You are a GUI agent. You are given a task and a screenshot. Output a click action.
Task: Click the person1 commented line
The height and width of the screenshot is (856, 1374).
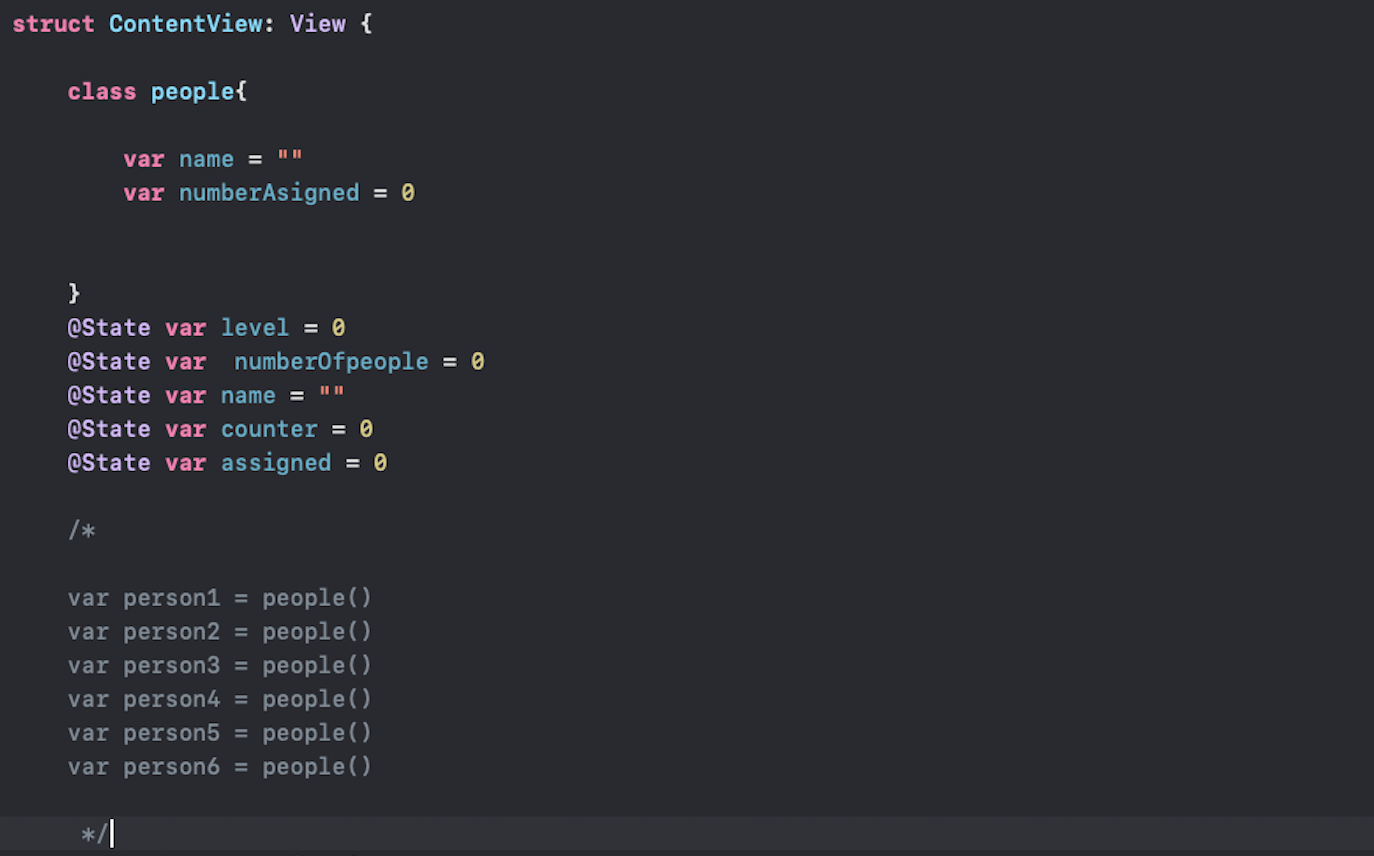[220, 598]
